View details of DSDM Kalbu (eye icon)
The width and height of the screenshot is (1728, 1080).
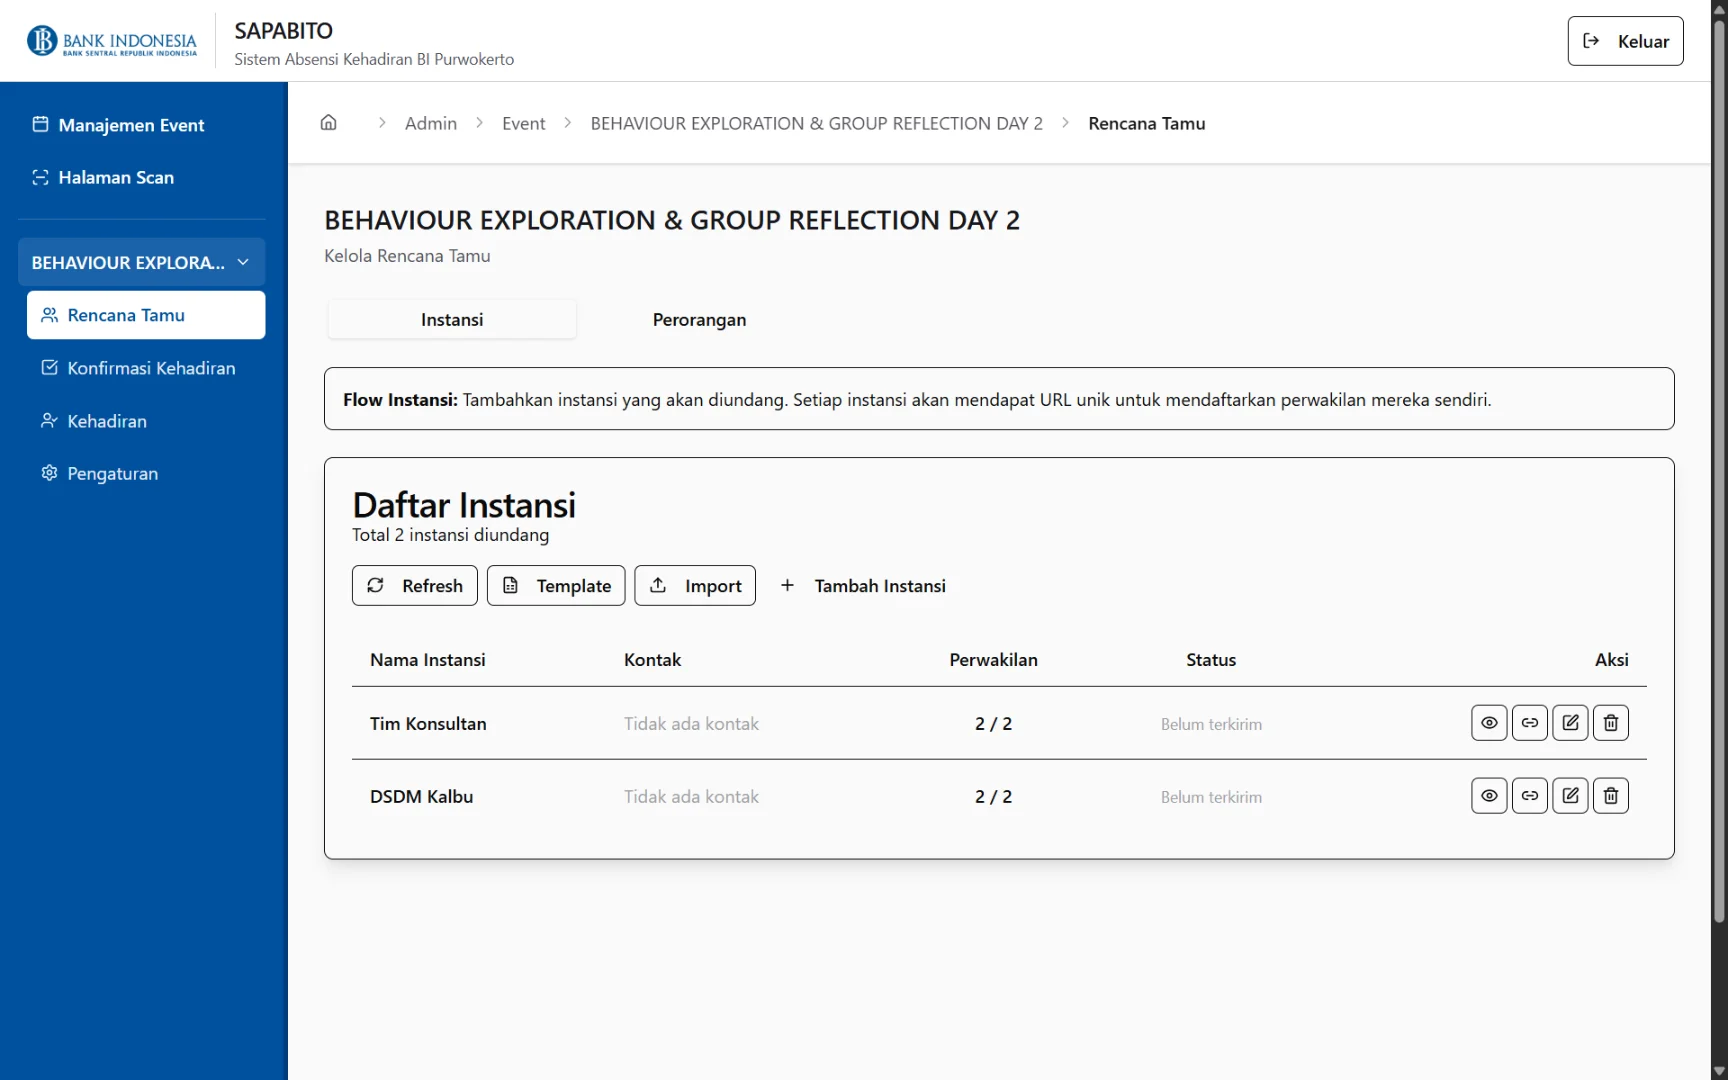pos(1489,796)
